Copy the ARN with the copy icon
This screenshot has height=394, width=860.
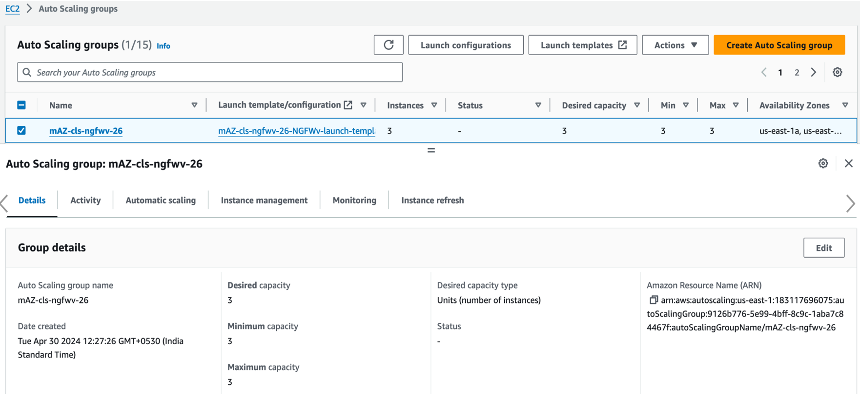coord(653,300)
